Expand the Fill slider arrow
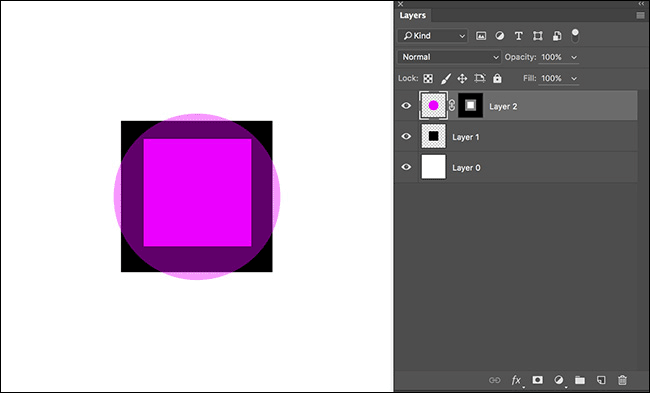This screenshot has height=393, width=650. coord(574,78)
